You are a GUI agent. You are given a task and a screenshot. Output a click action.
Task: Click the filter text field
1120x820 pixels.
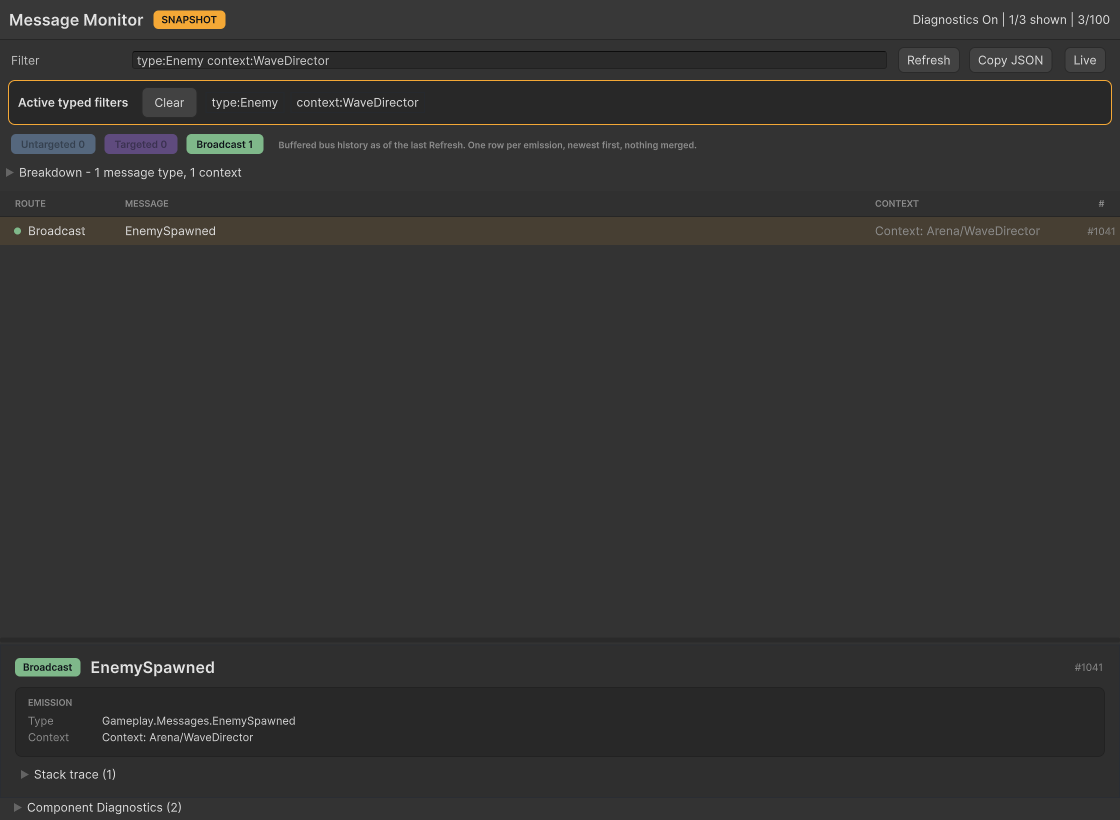[509, 61]
